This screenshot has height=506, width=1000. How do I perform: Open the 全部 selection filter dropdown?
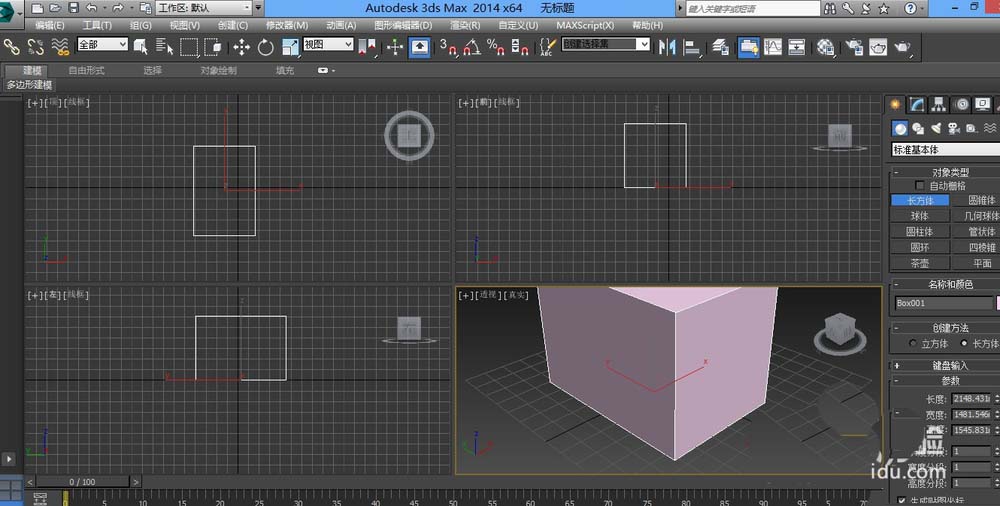(102, 45)
